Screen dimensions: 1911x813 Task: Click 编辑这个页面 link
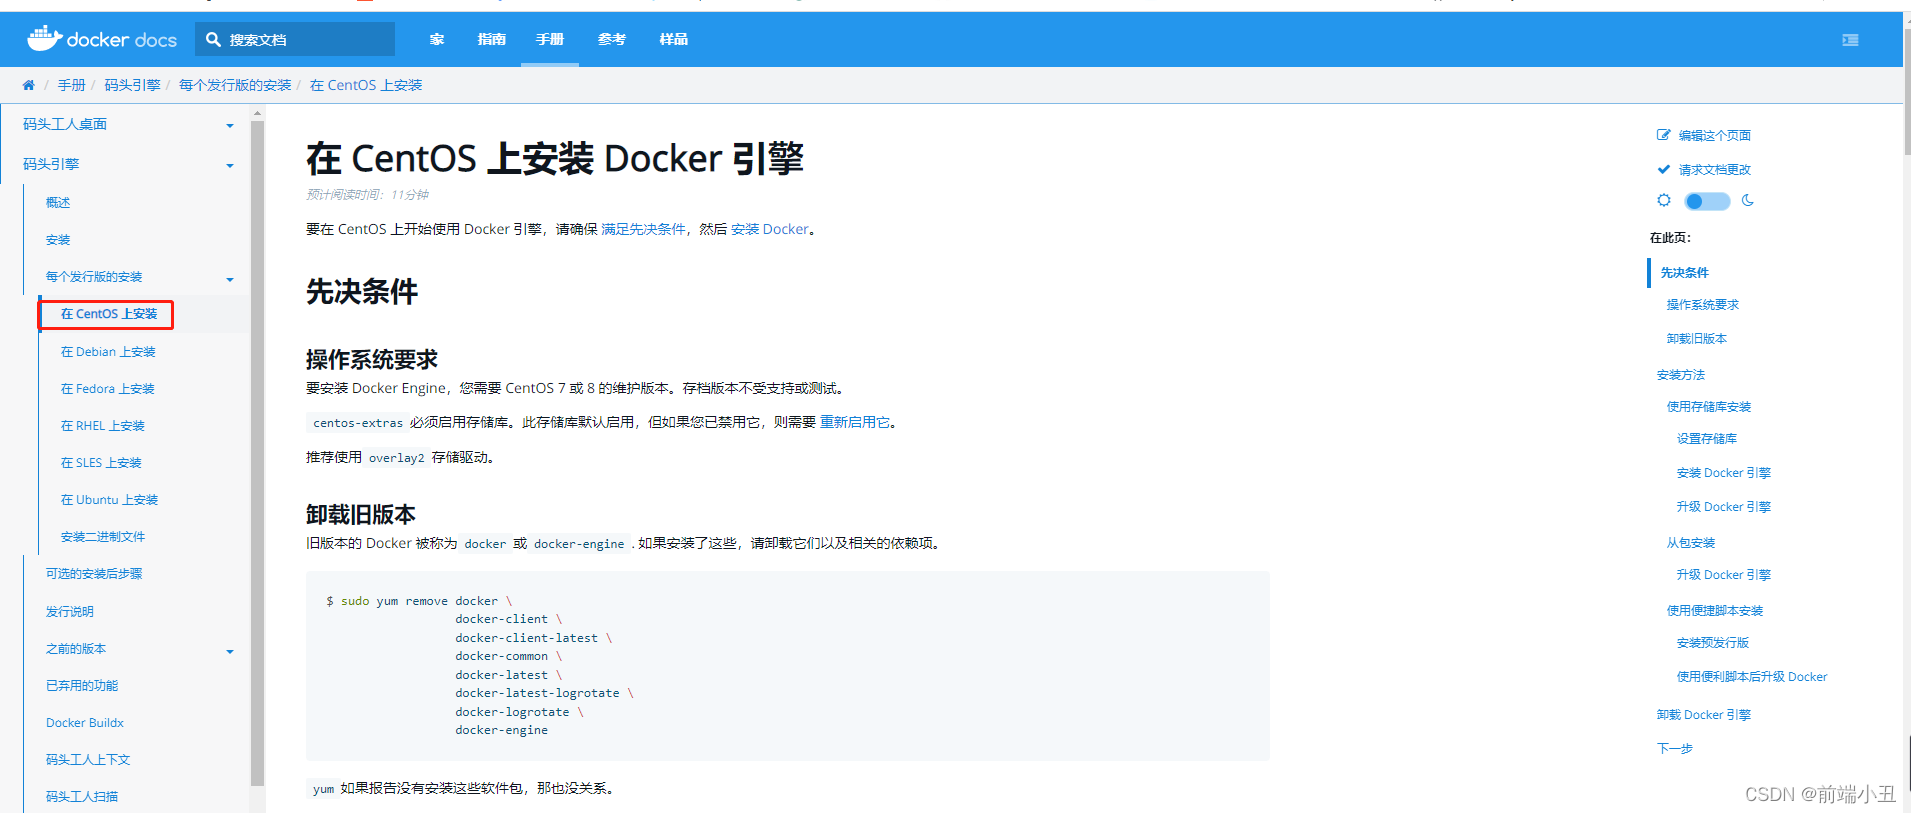point(1715,135)
